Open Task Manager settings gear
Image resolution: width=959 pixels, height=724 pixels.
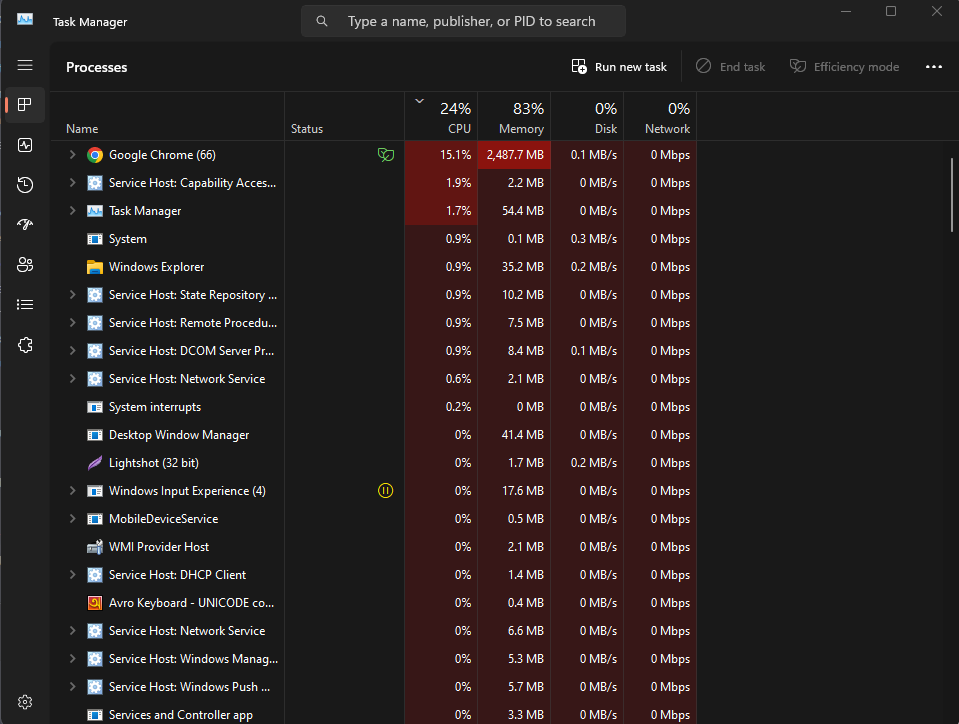pos(25,702)
